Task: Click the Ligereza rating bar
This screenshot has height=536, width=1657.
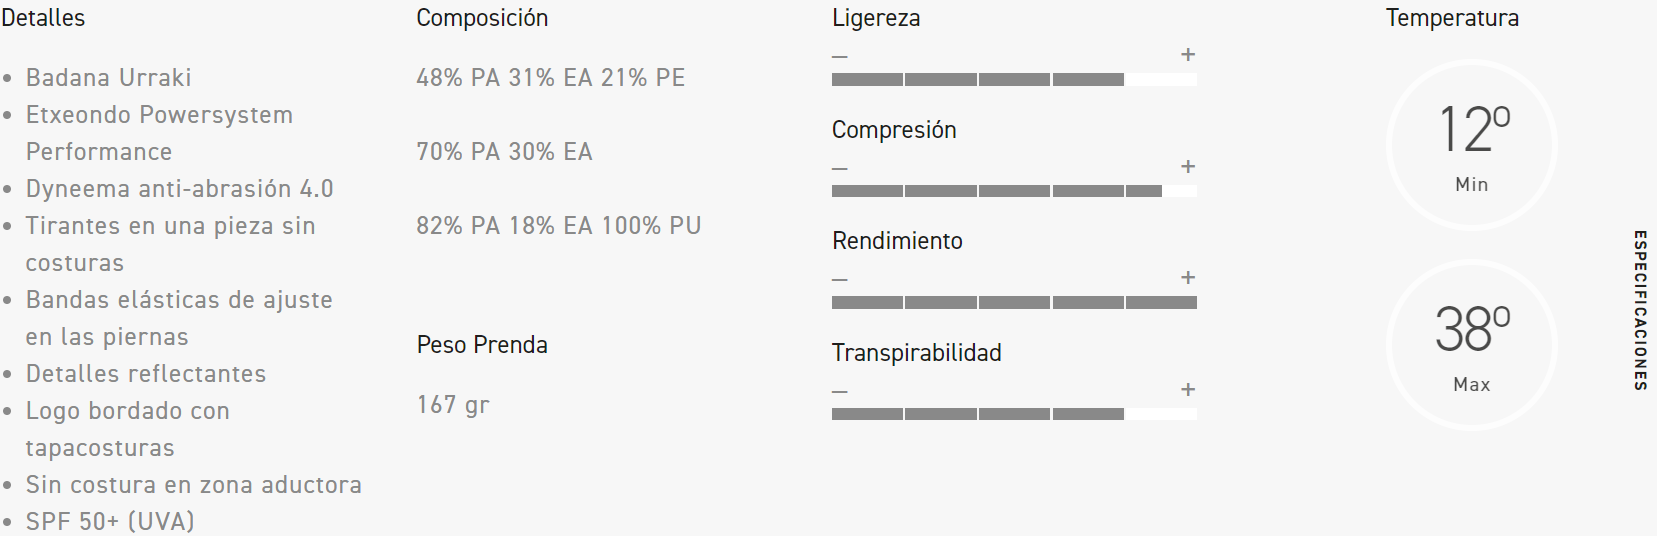Action: coord(1014,80)
